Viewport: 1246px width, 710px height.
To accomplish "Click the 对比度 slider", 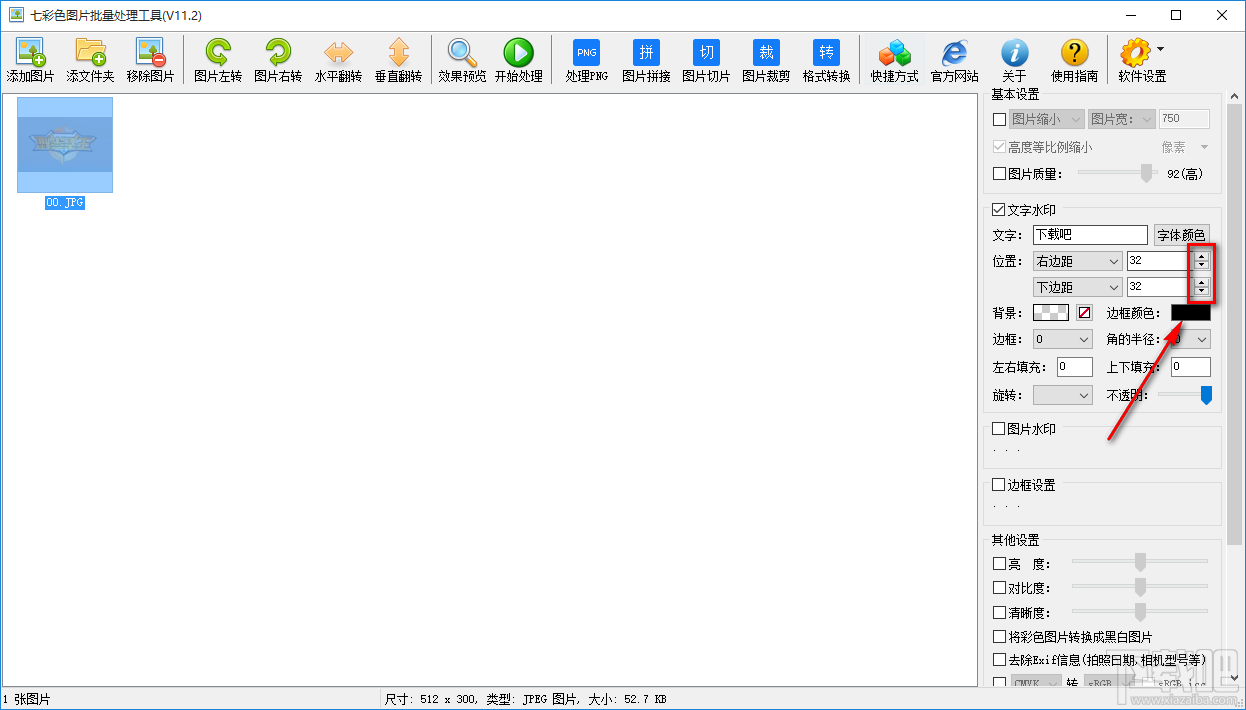I will point(1140,587).
